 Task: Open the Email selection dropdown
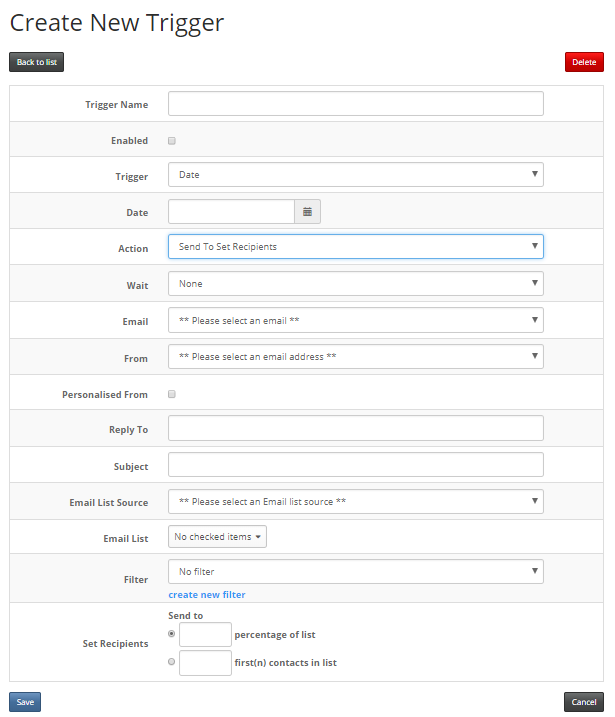point(356,320)
